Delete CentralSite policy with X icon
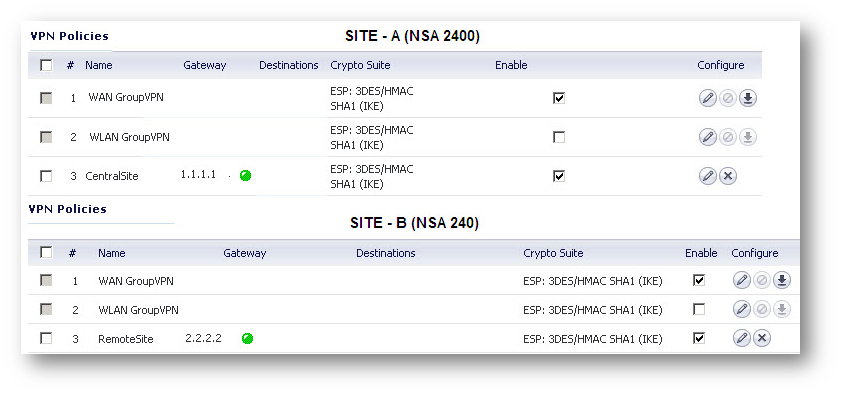The image size is (842, 396). coord(728,176)
